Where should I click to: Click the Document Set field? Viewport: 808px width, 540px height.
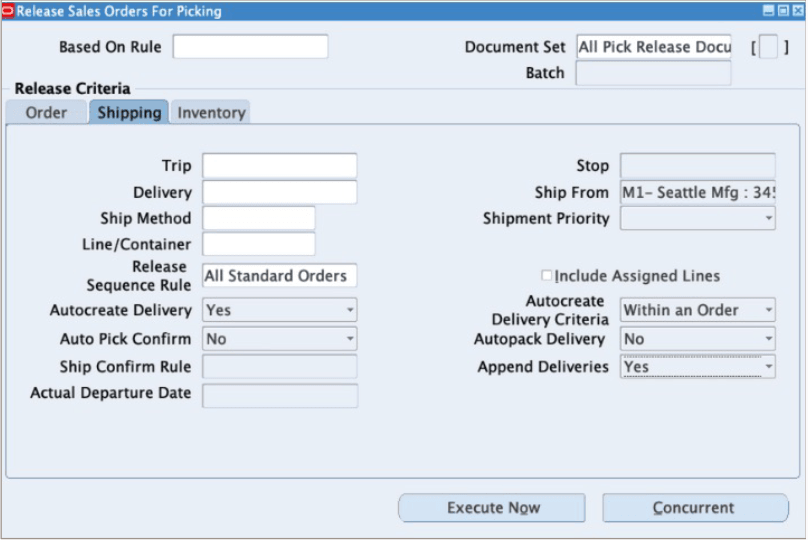(x=653, y=47)
